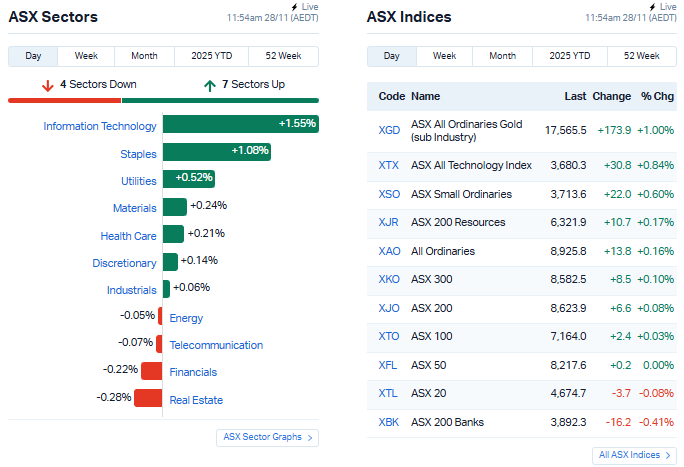Click the Live lightning icon in ASX Sectors

[x=293, y=7]
